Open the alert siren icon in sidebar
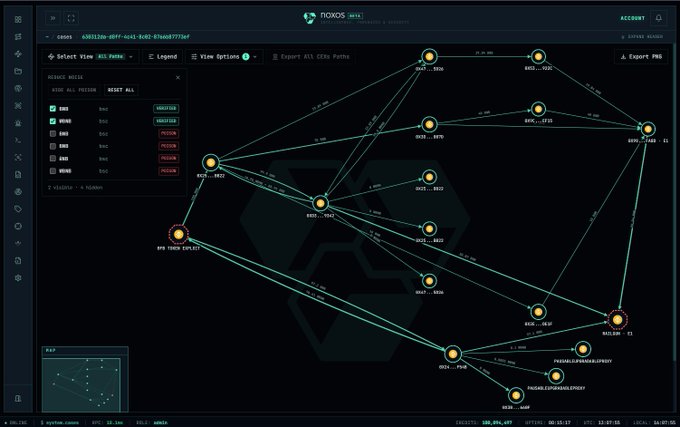This screenshot has height=427, width=680. point(18,123)
